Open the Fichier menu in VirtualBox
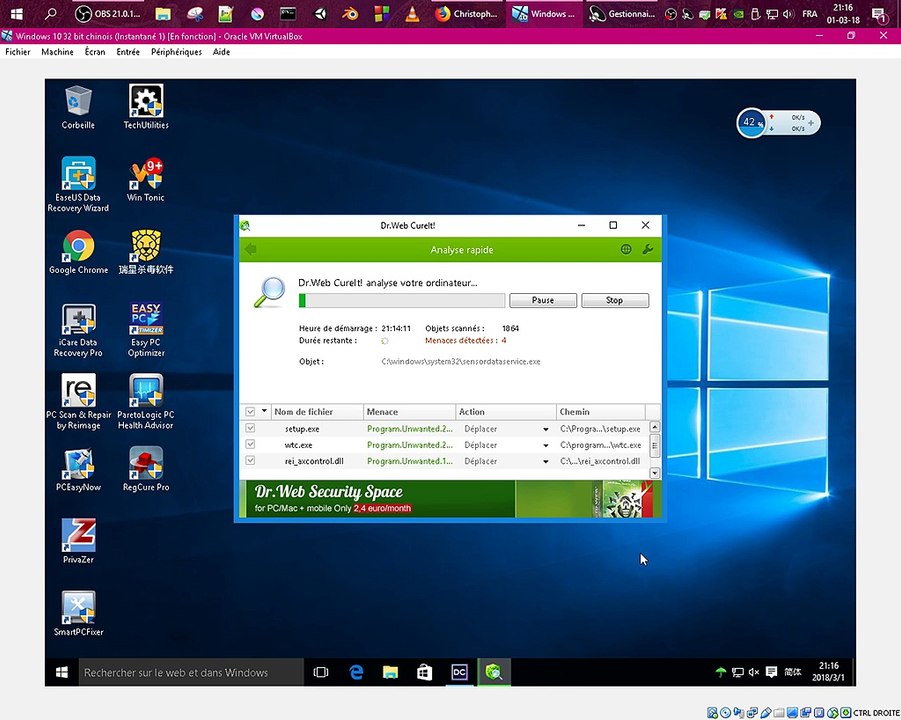 pyautogui.click(x=18, y=52)
